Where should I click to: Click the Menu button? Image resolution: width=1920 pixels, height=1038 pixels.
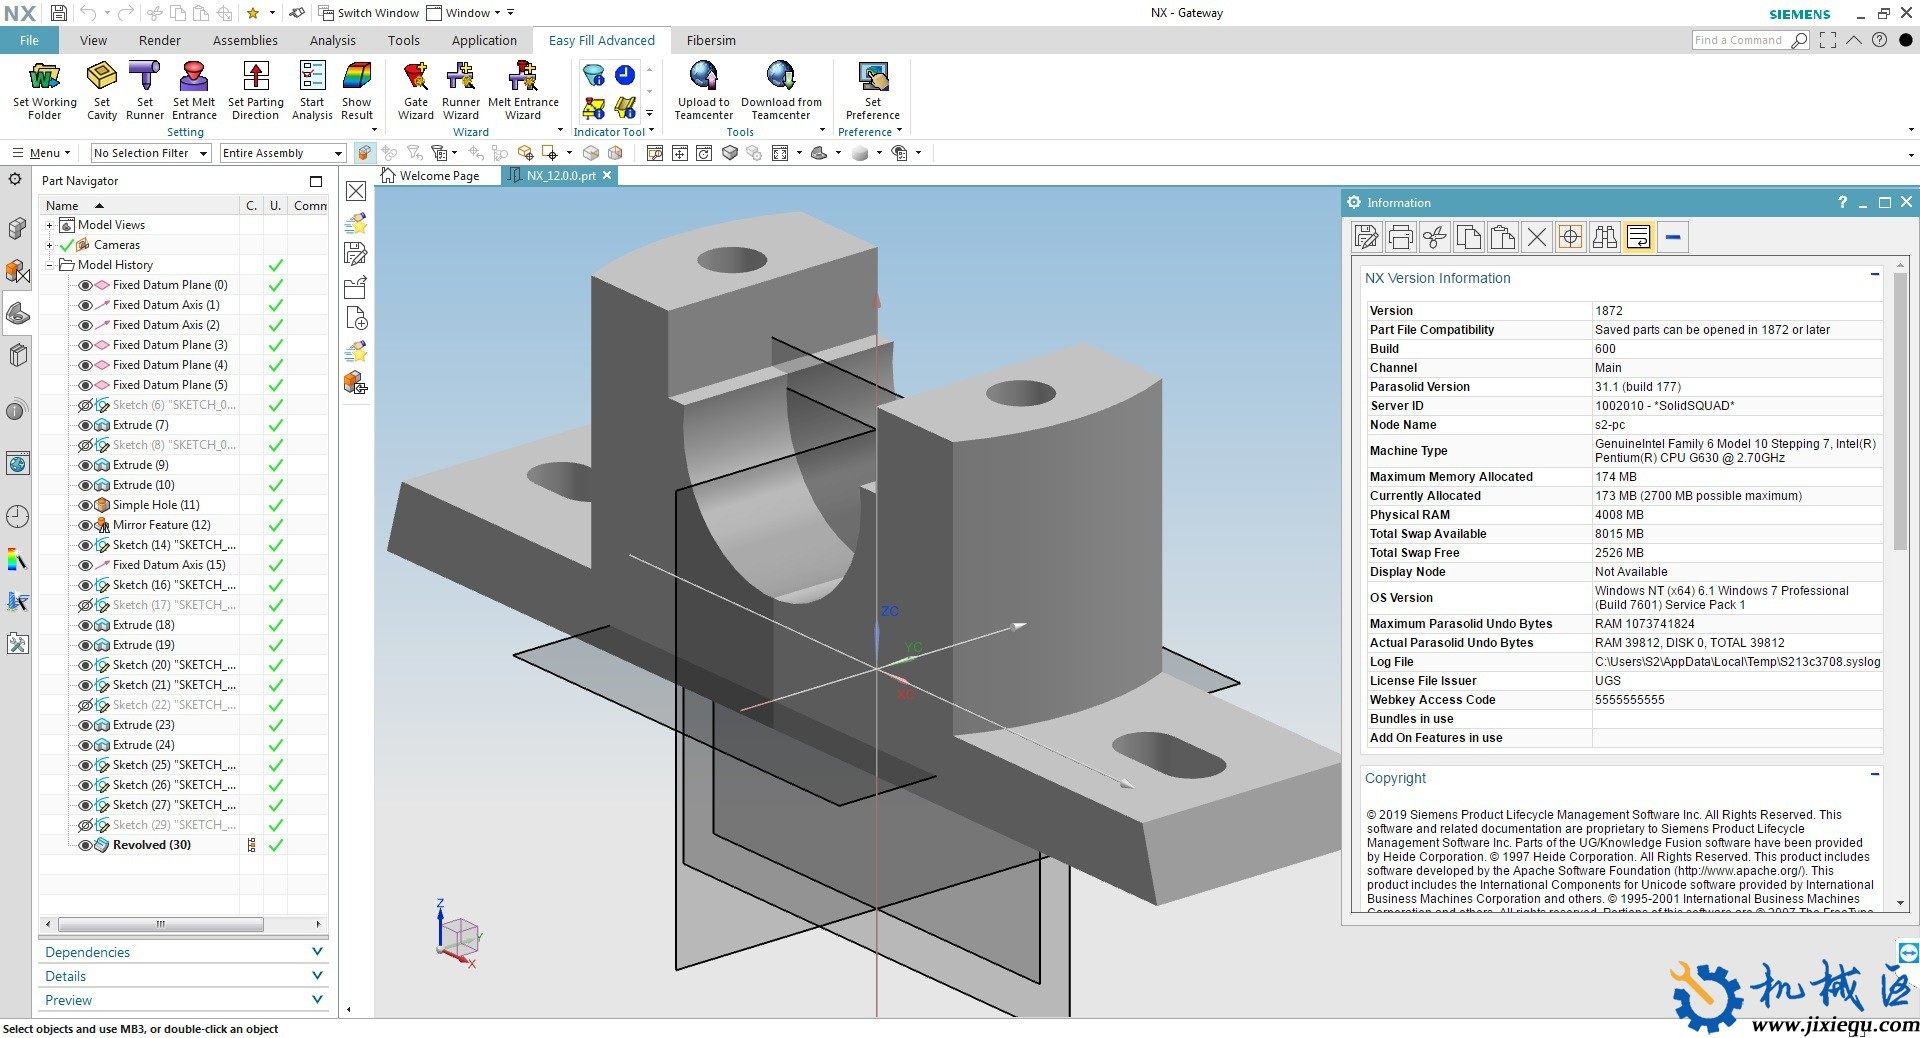[x=40, y=153]
